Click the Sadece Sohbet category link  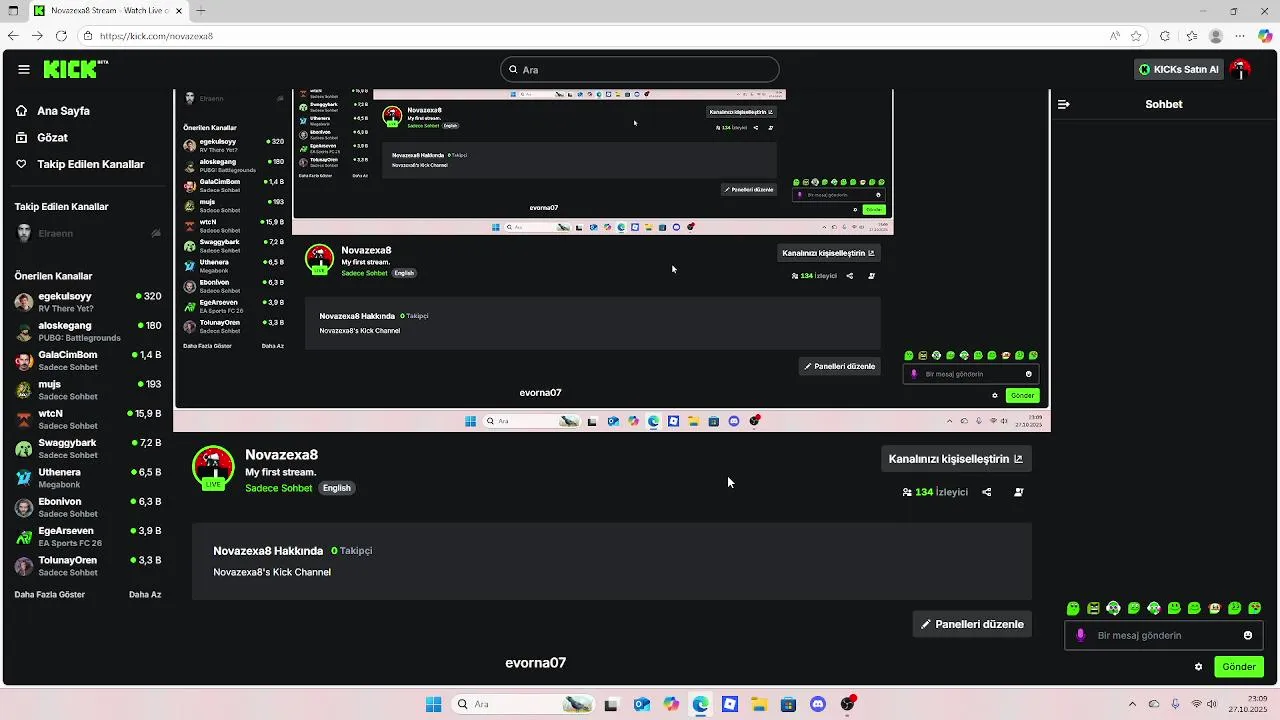point(279,488)
